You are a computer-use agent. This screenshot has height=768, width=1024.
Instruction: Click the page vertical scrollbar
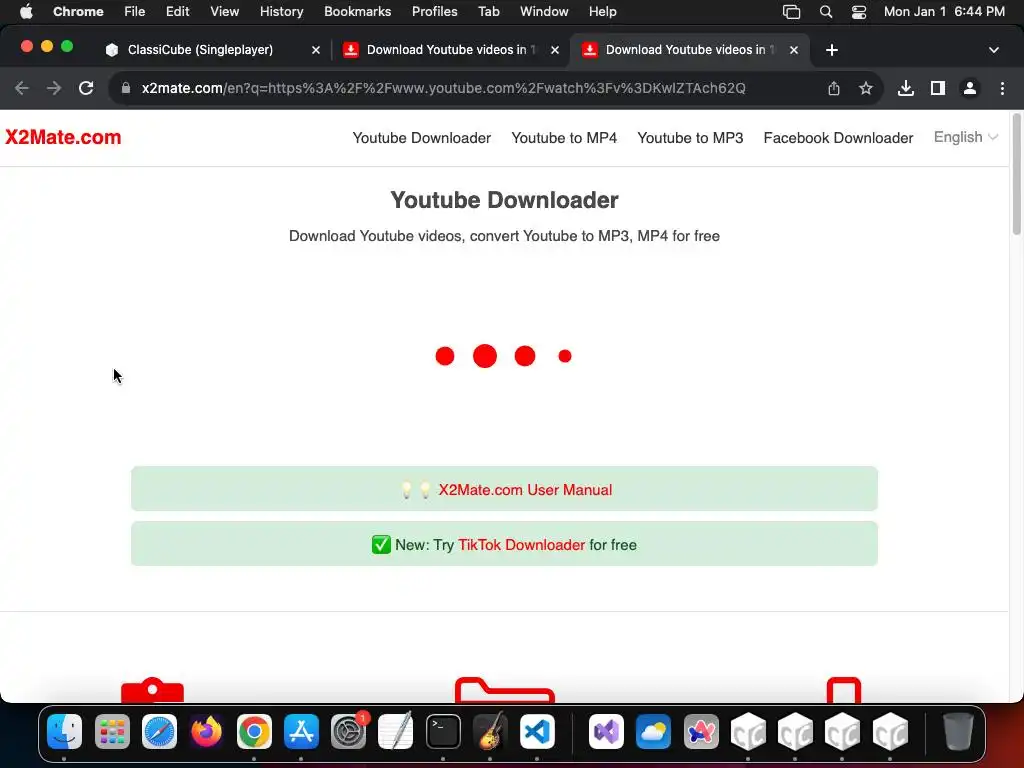click(1017, 174)
